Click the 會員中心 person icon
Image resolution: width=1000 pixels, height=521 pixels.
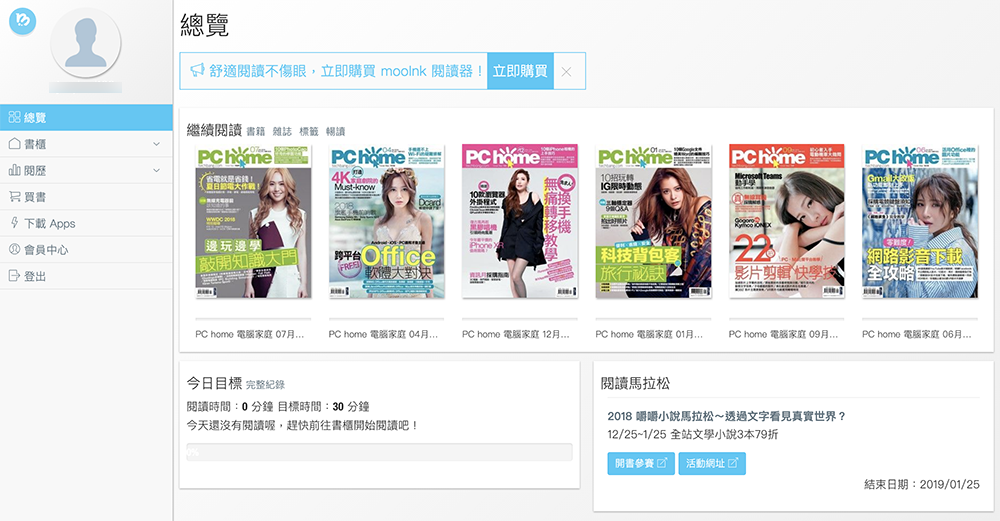(15, 249)
